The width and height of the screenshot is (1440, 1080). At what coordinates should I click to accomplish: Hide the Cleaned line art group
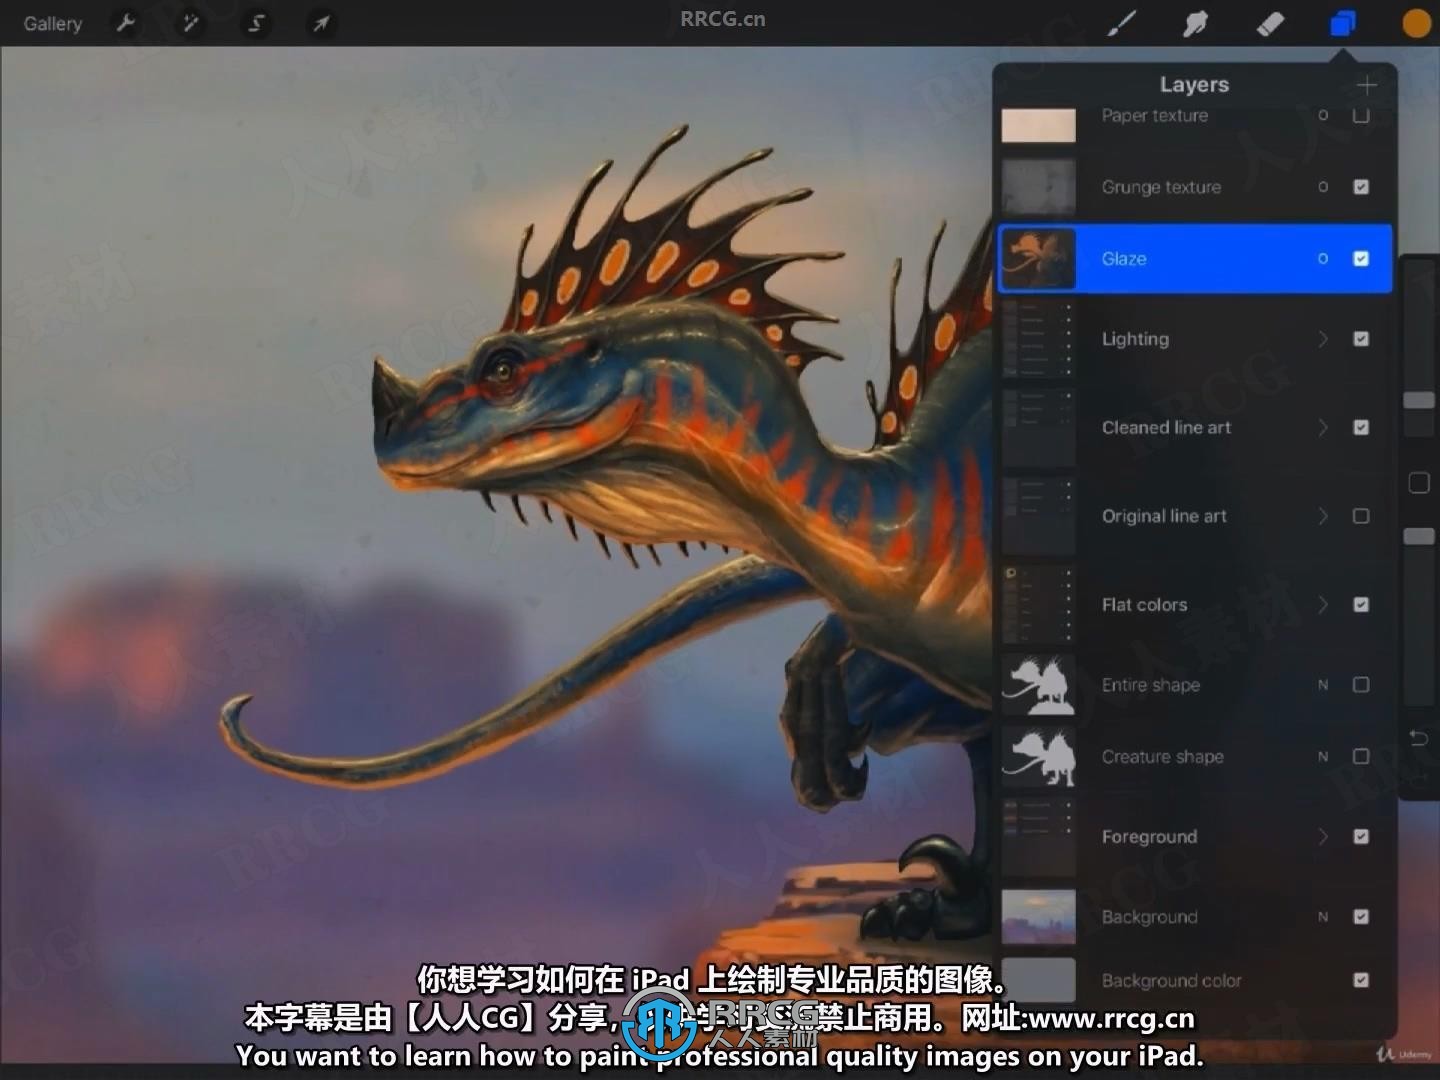tap(1361, 427)
